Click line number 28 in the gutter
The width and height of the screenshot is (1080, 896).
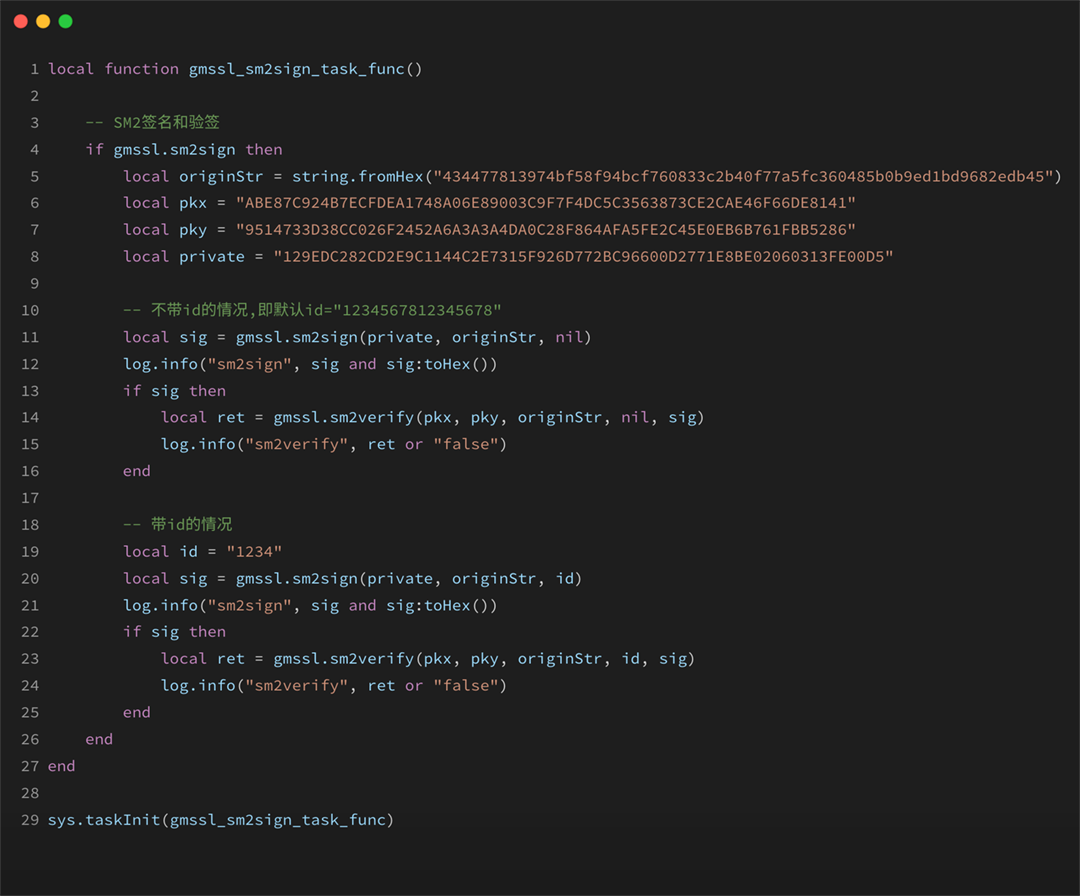pyautogui.click(x=30, y=793)
